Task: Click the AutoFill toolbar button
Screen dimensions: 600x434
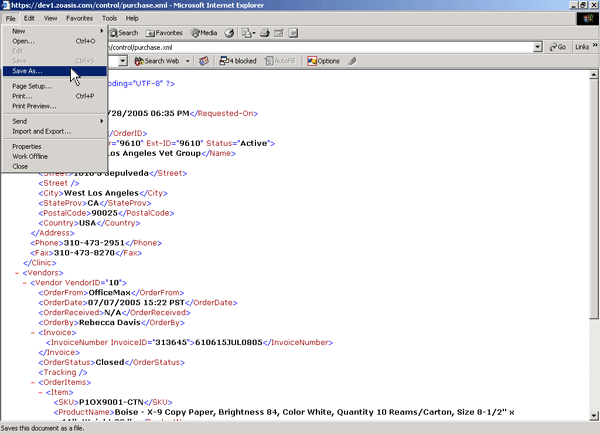Action: click(280, 61)
